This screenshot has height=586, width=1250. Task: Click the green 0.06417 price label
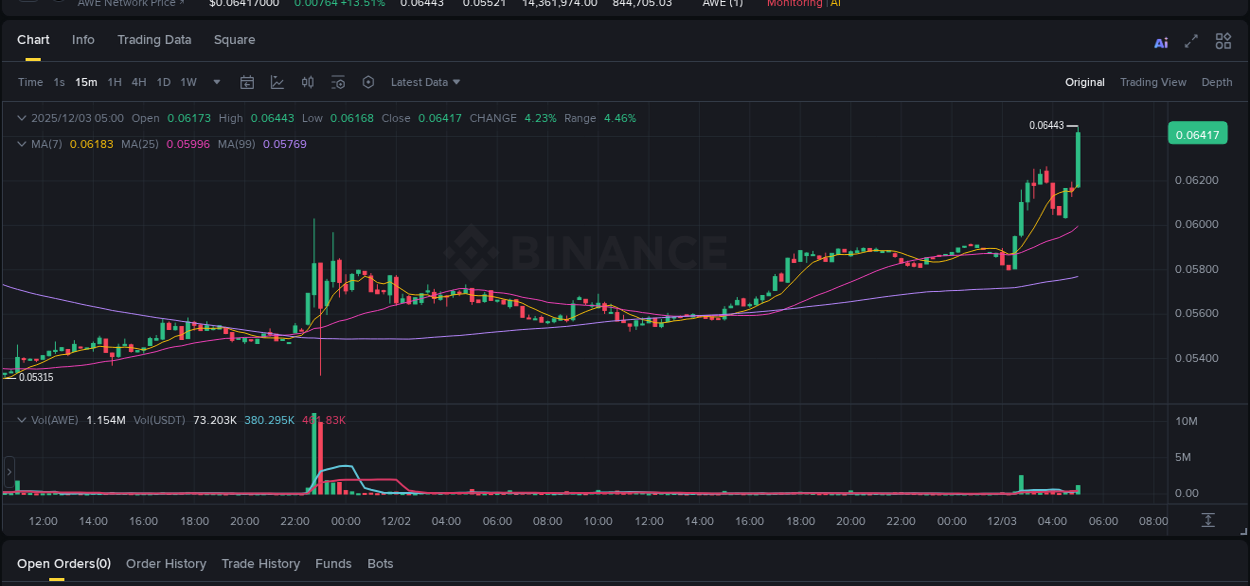point(1197,132)
